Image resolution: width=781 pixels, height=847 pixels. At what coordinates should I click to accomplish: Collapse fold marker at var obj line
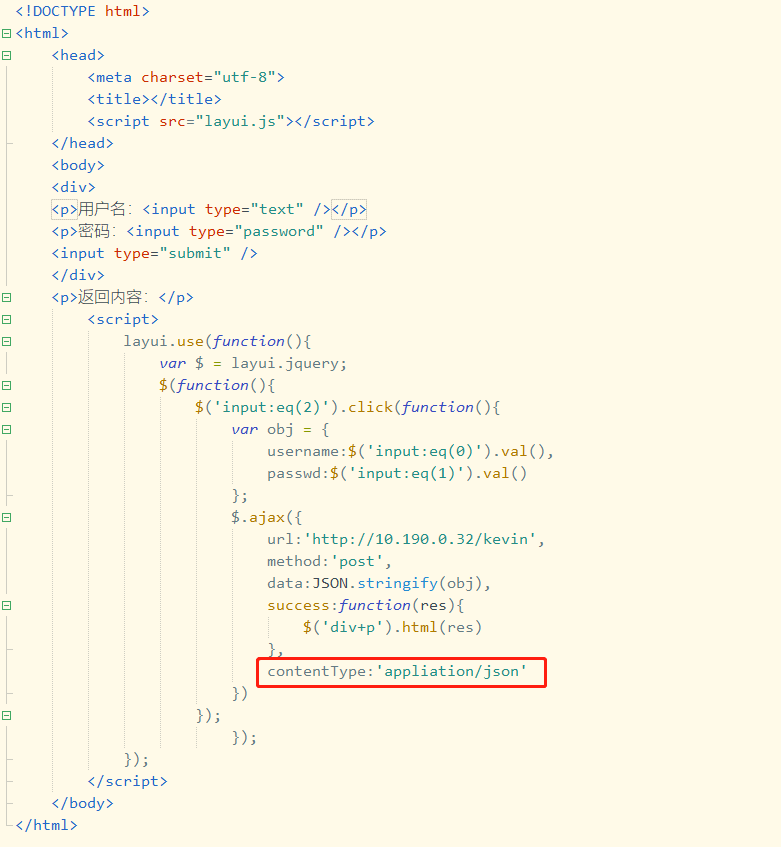pyautogui.click(x=6, y=429)
